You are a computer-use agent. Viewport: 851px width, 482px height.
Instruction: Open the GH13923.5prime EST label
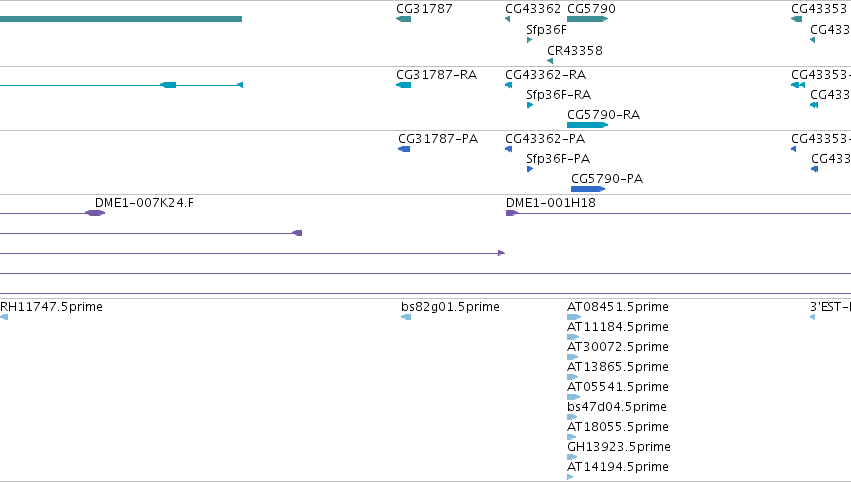619,447
